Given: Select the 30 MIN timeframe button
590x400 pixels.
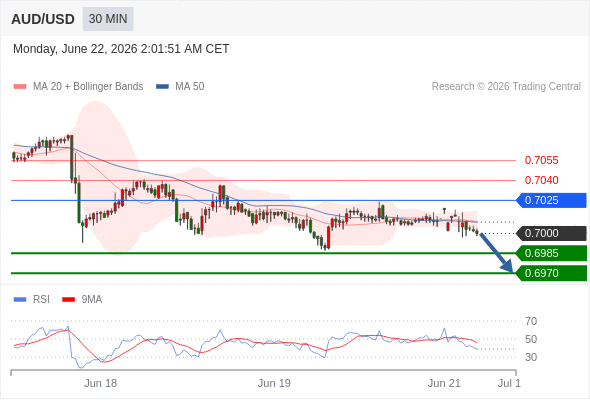Looking at the screenshot, I should (108, 19).
